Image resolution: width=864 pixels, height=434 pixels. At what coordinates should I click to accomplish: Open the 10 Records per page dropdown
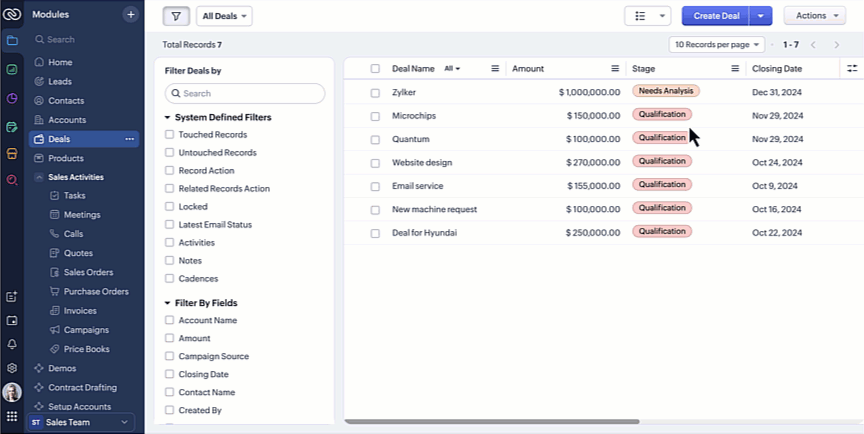[x=717, y=45]
